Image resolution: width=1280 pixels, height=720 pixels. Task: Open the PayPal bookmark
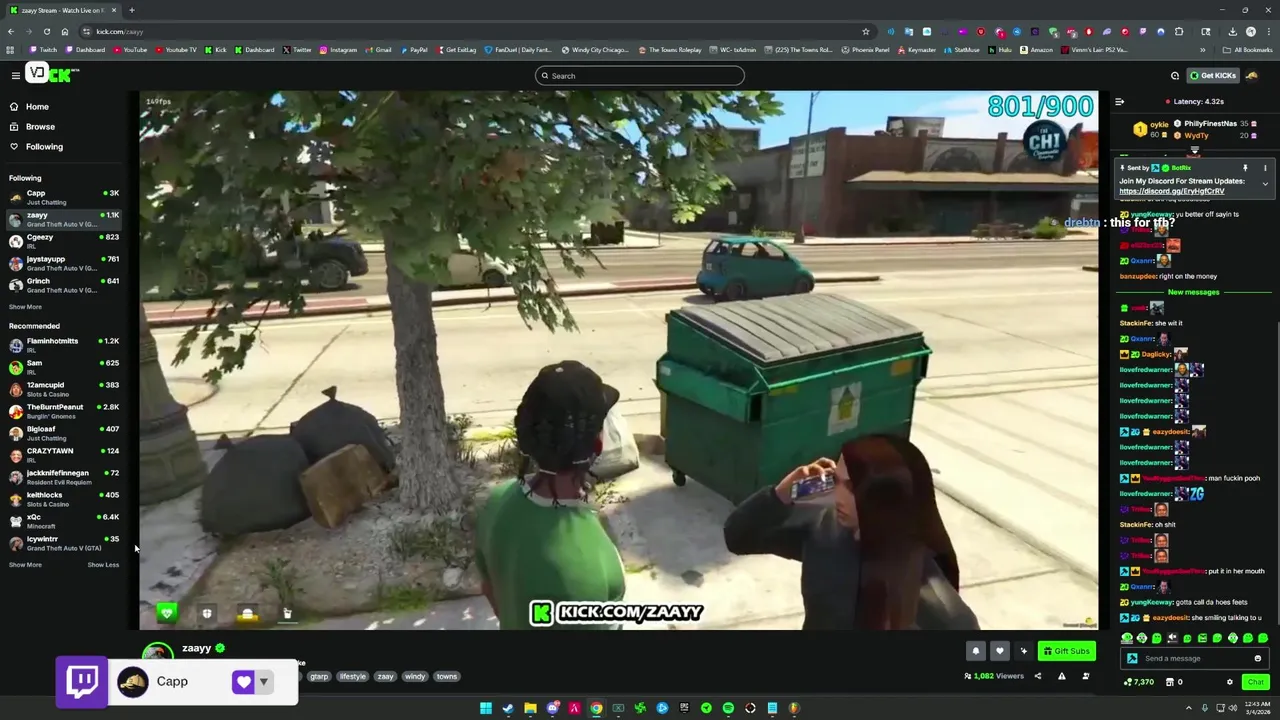click(414, 50)
